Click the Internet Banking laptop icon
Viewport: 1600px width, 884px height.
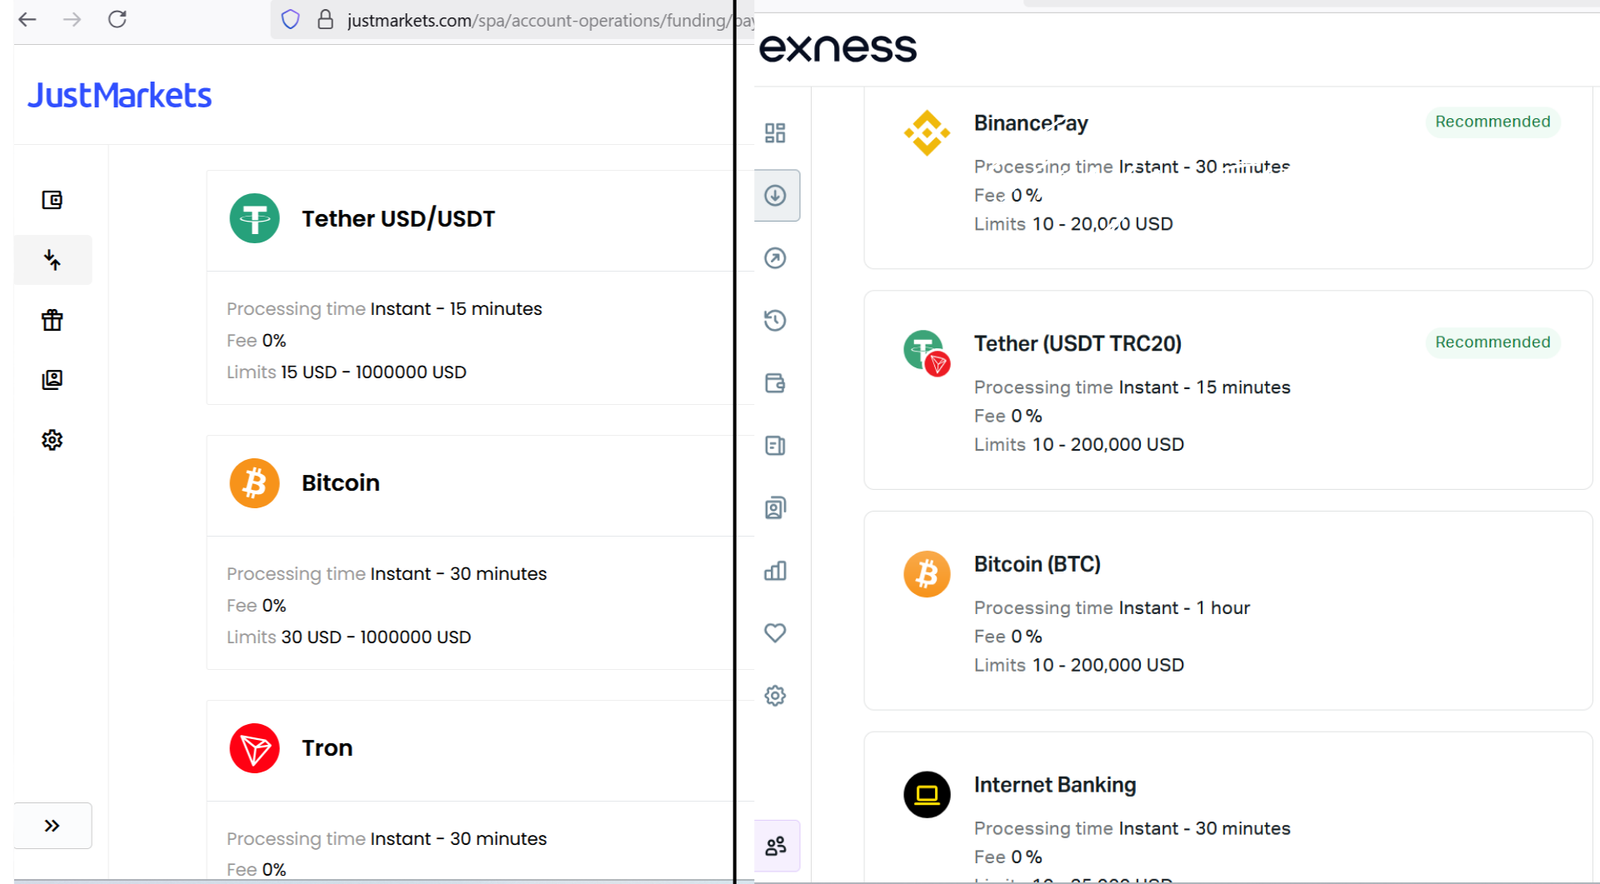tap(927, 795)
